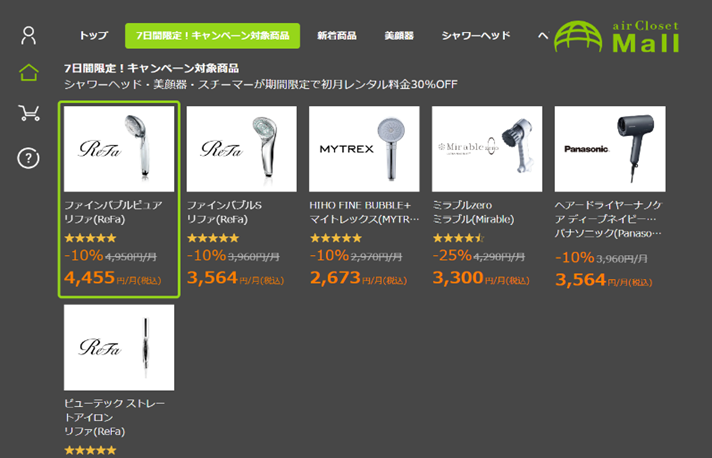
Task: Open the MYTREX shower head thumbnail
Action: tap(364, 149)
